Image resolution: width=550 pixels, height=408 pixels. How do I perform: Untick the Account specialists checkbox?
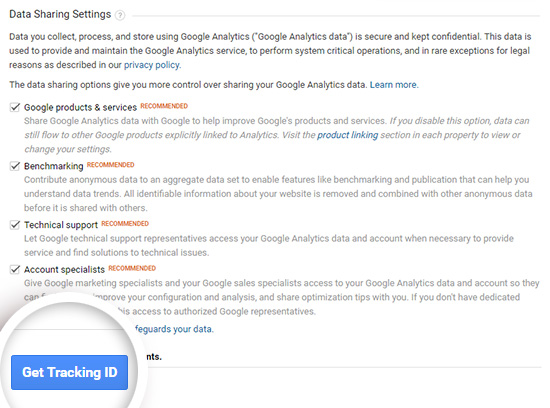pos(15,269)
